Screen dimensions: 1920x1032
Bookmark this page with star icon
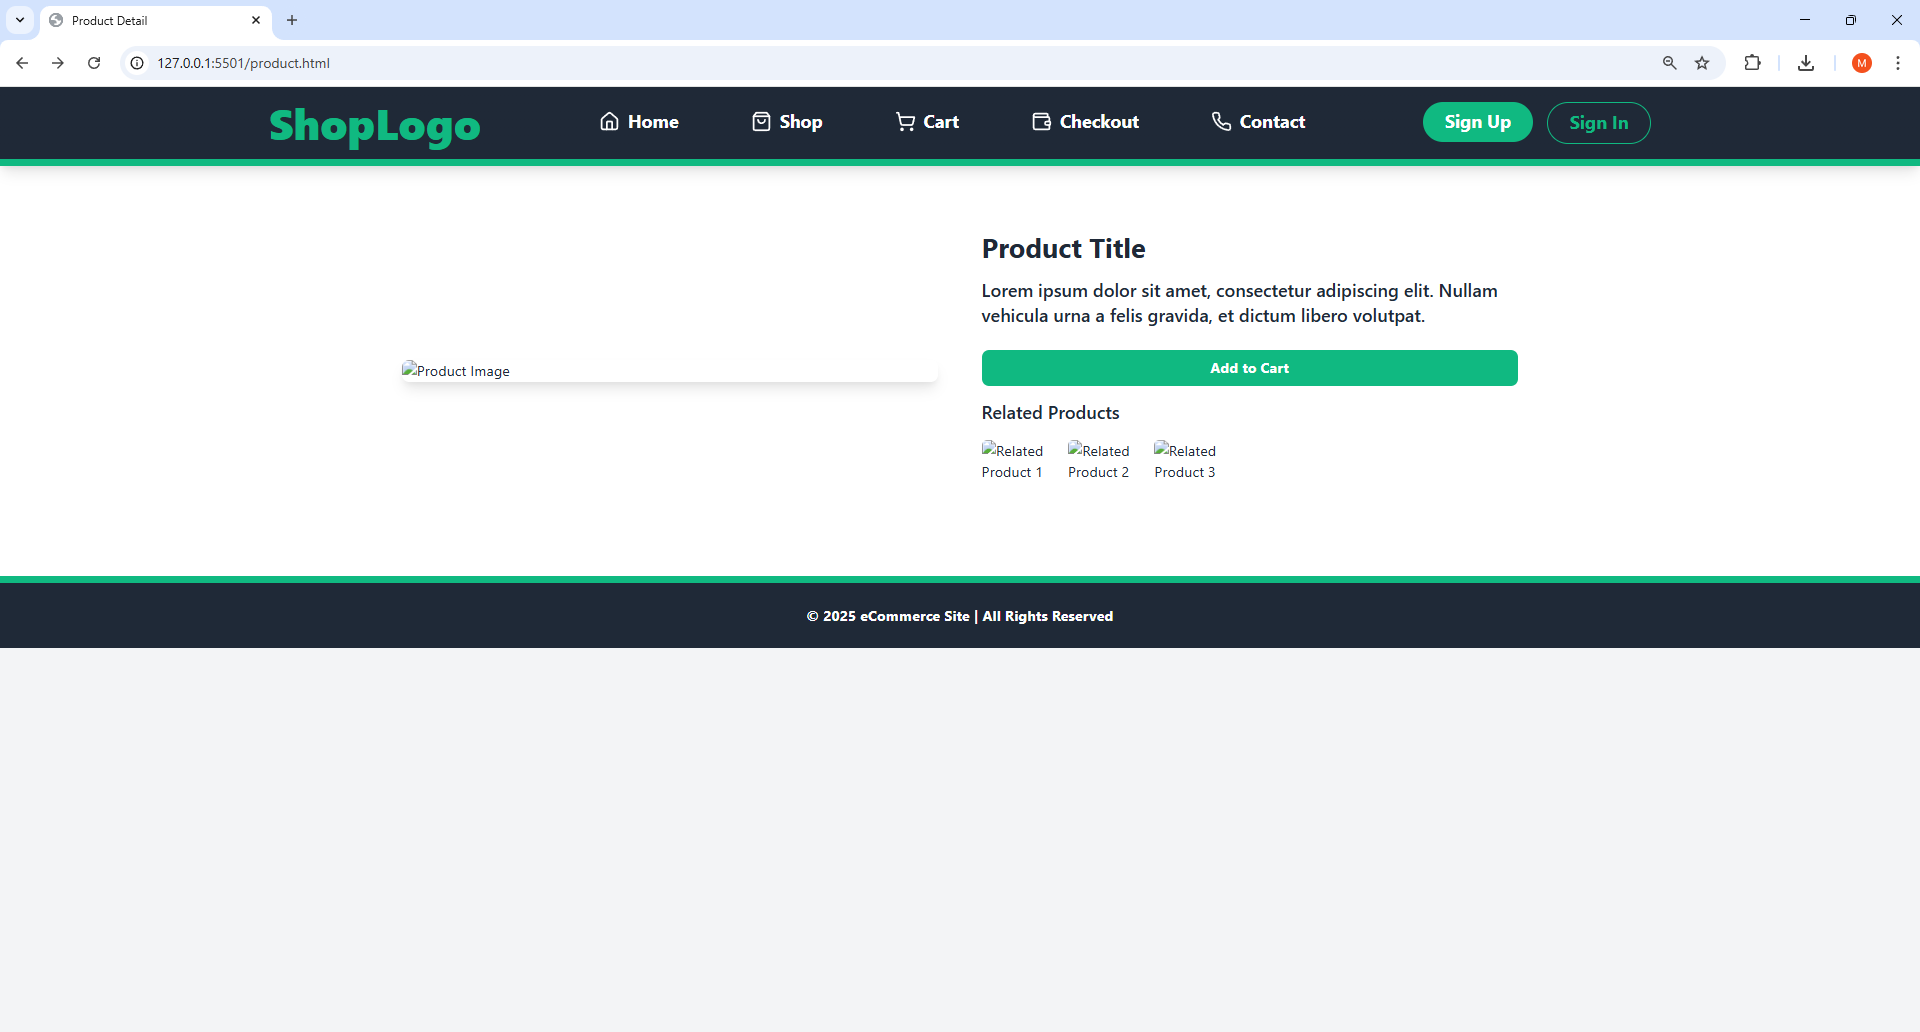click(1702, 63)
